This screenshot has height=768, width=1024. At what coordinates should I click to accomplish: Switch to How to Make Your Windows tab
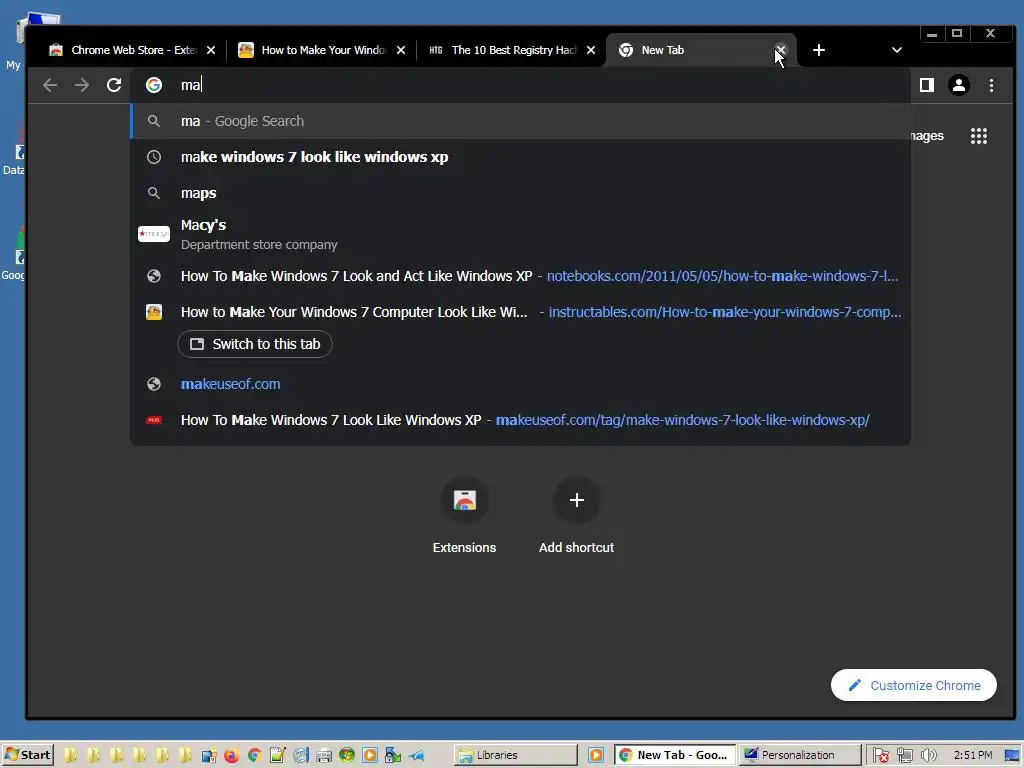315,50
